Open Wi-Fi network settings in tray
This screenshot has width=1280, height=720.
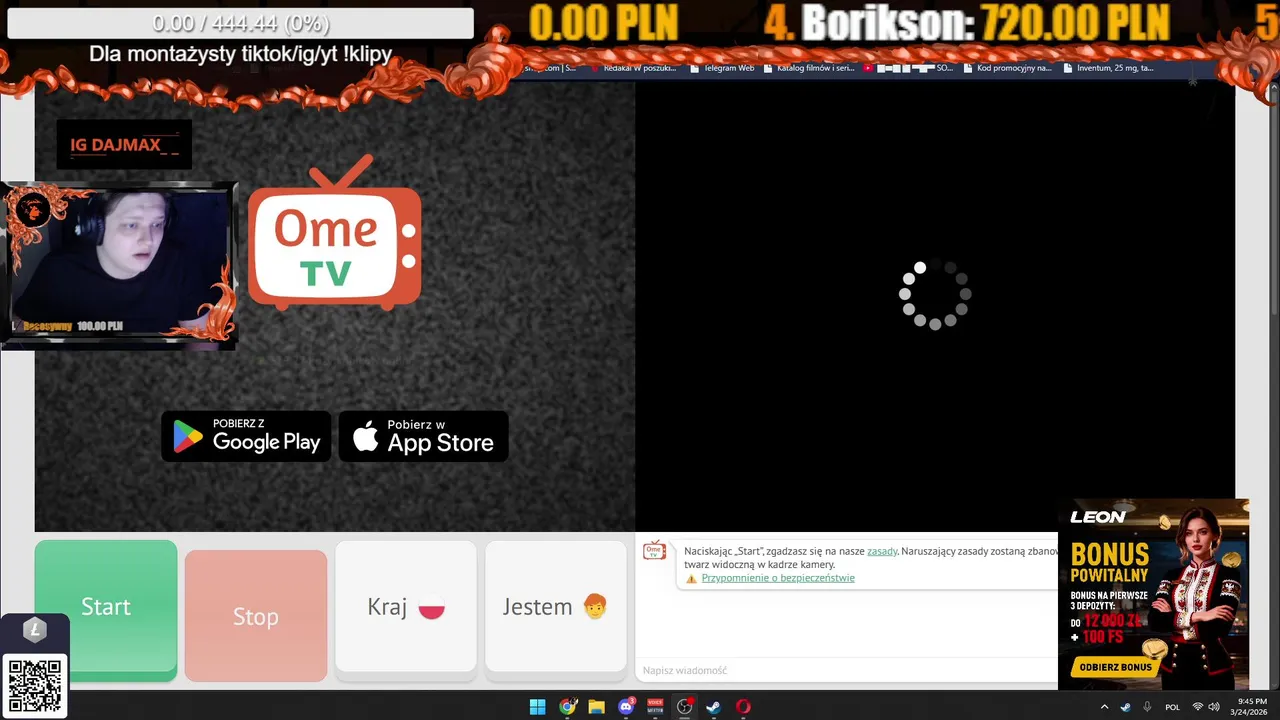(x=1197, y=707)
